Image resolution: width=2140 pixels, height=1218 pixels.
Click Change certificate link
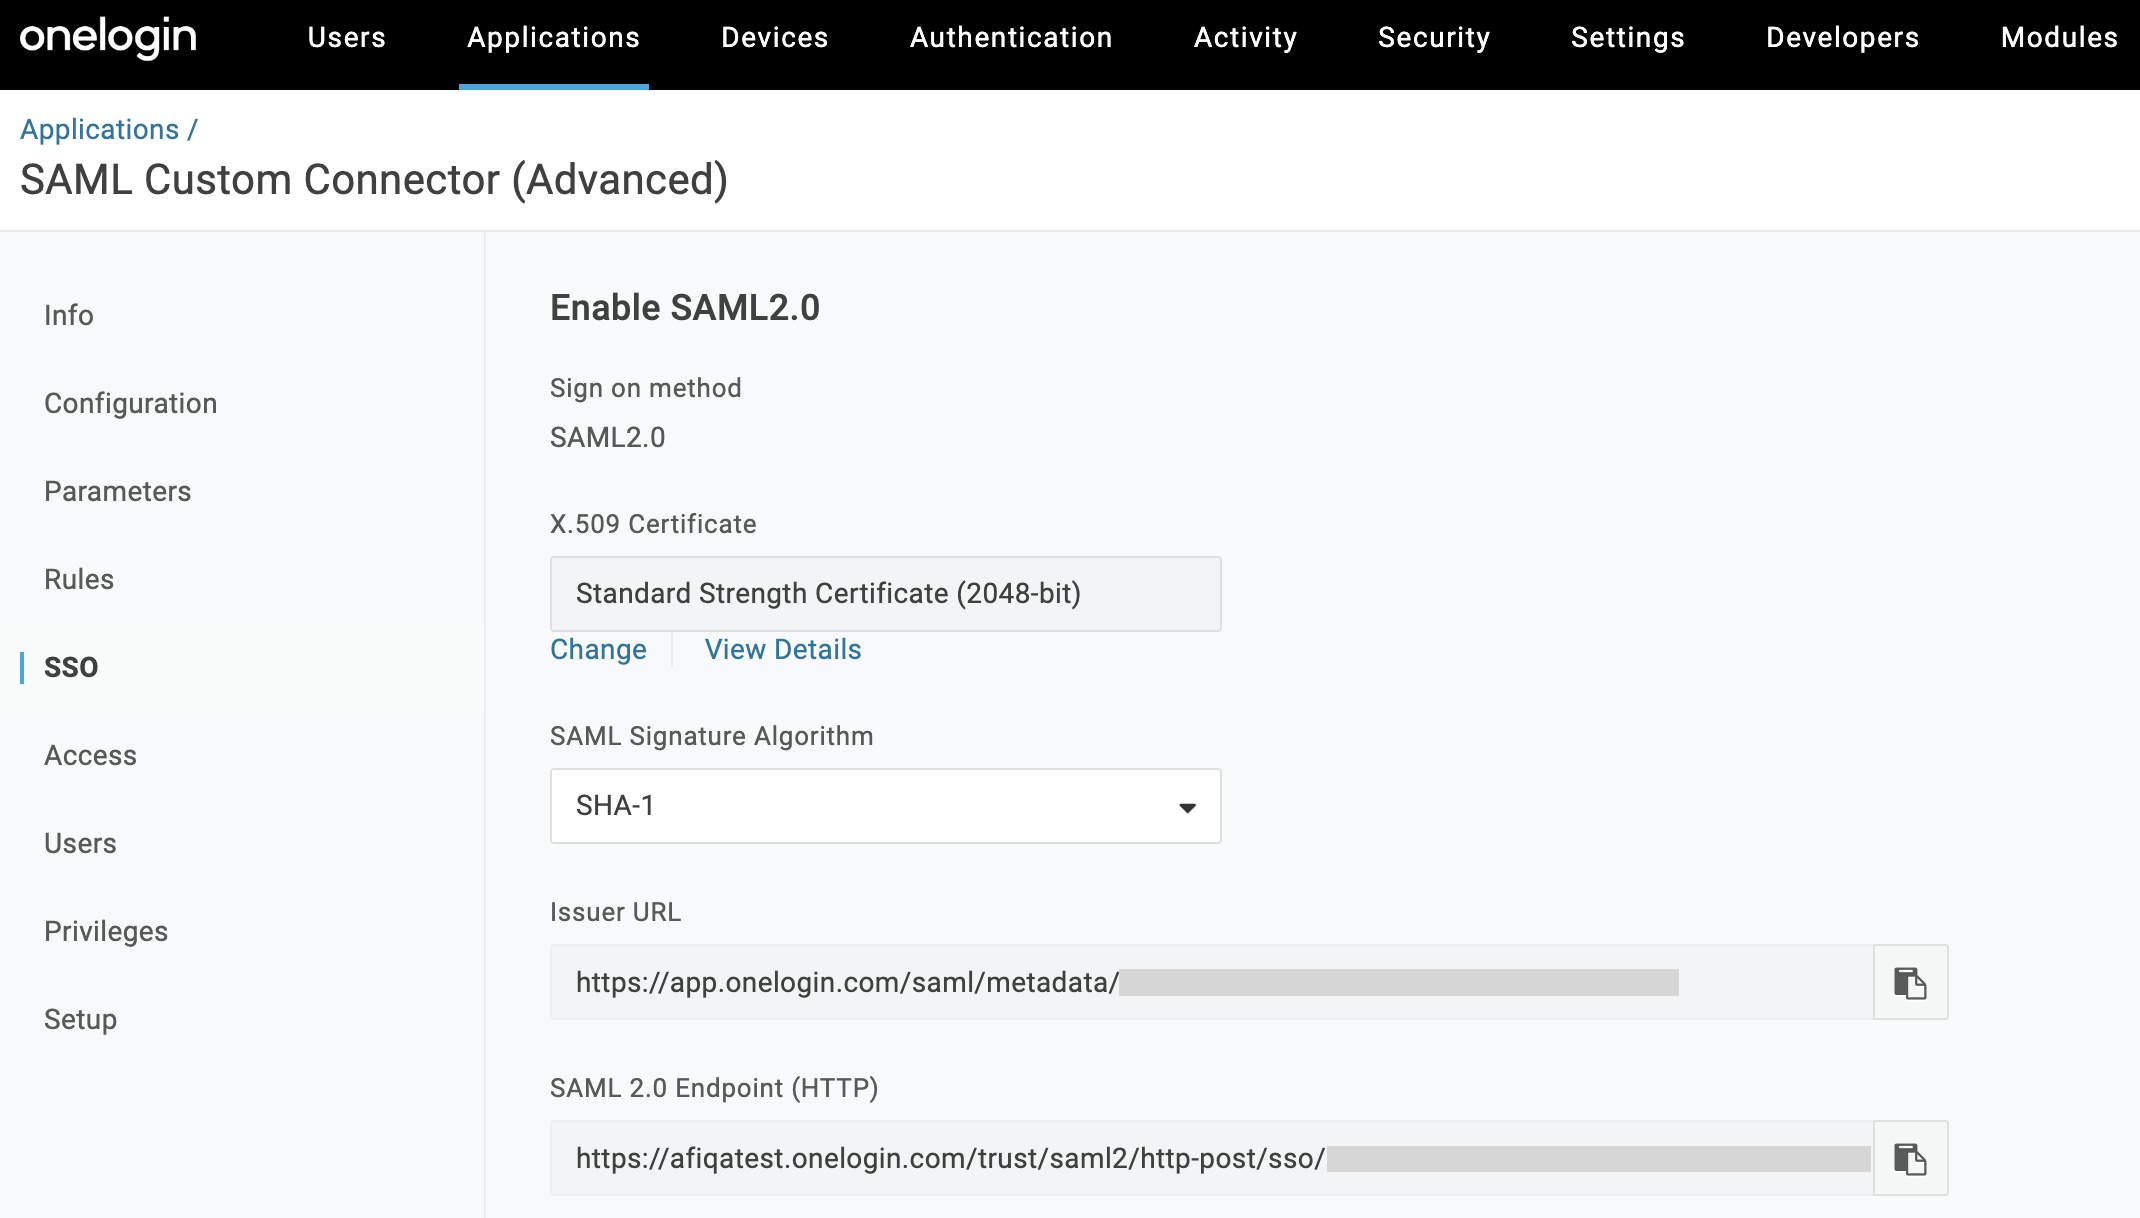(598, 650)
